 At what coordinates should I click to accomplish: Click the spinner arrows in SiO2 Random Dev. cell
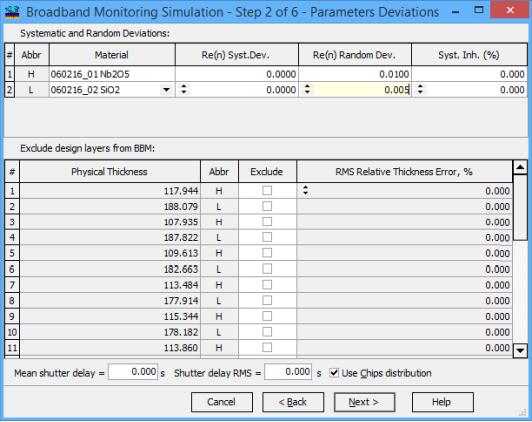(x=307, y=89)
